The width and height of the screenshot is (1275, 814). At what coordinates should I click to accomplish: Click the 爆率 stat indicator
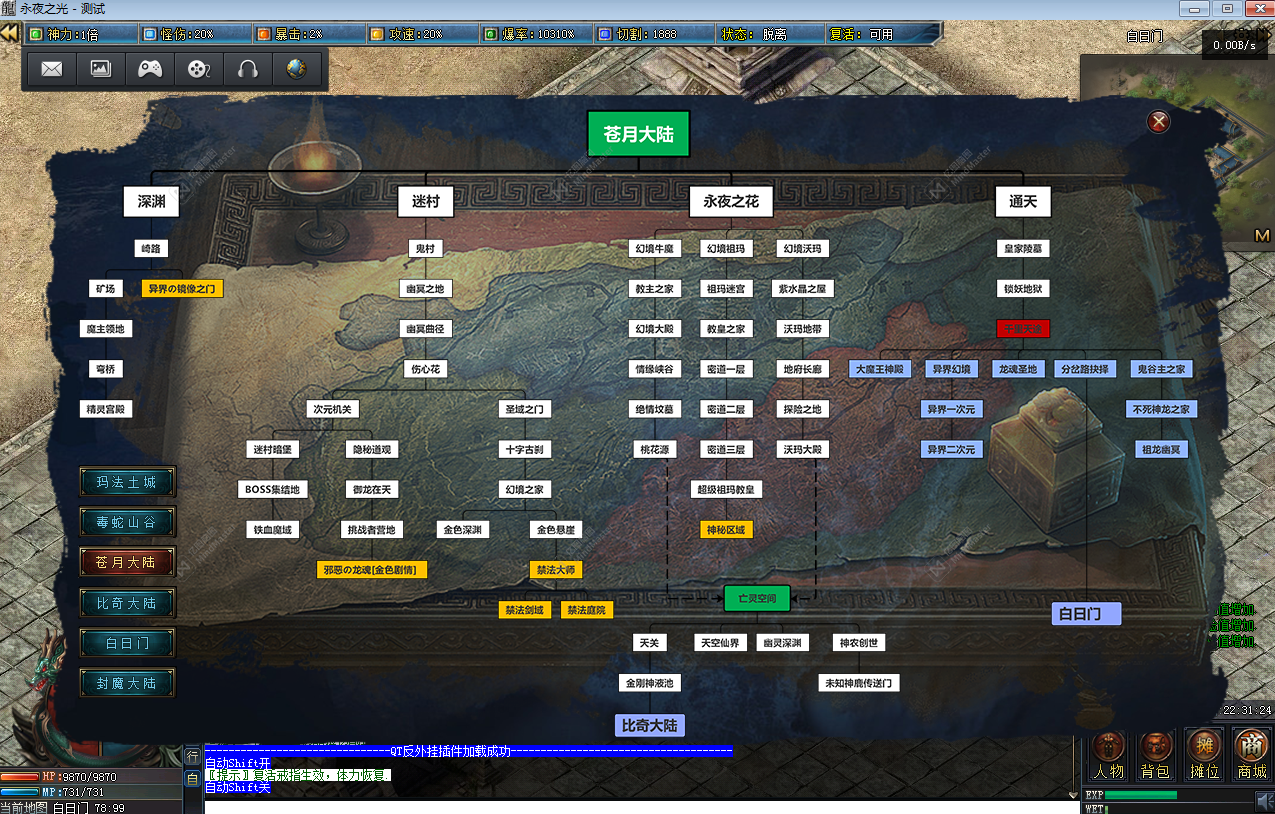point(535,34)
